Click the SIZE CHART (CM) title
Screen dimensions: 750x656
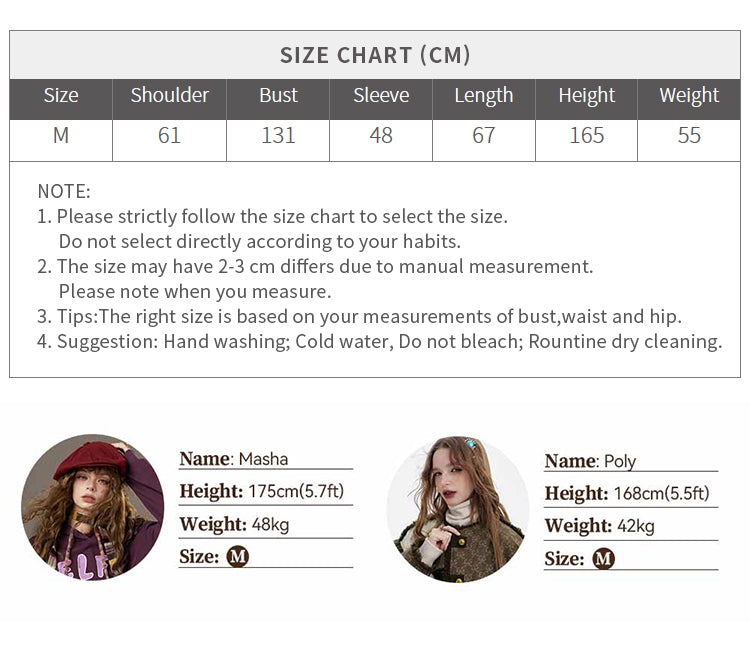(375, 55)
